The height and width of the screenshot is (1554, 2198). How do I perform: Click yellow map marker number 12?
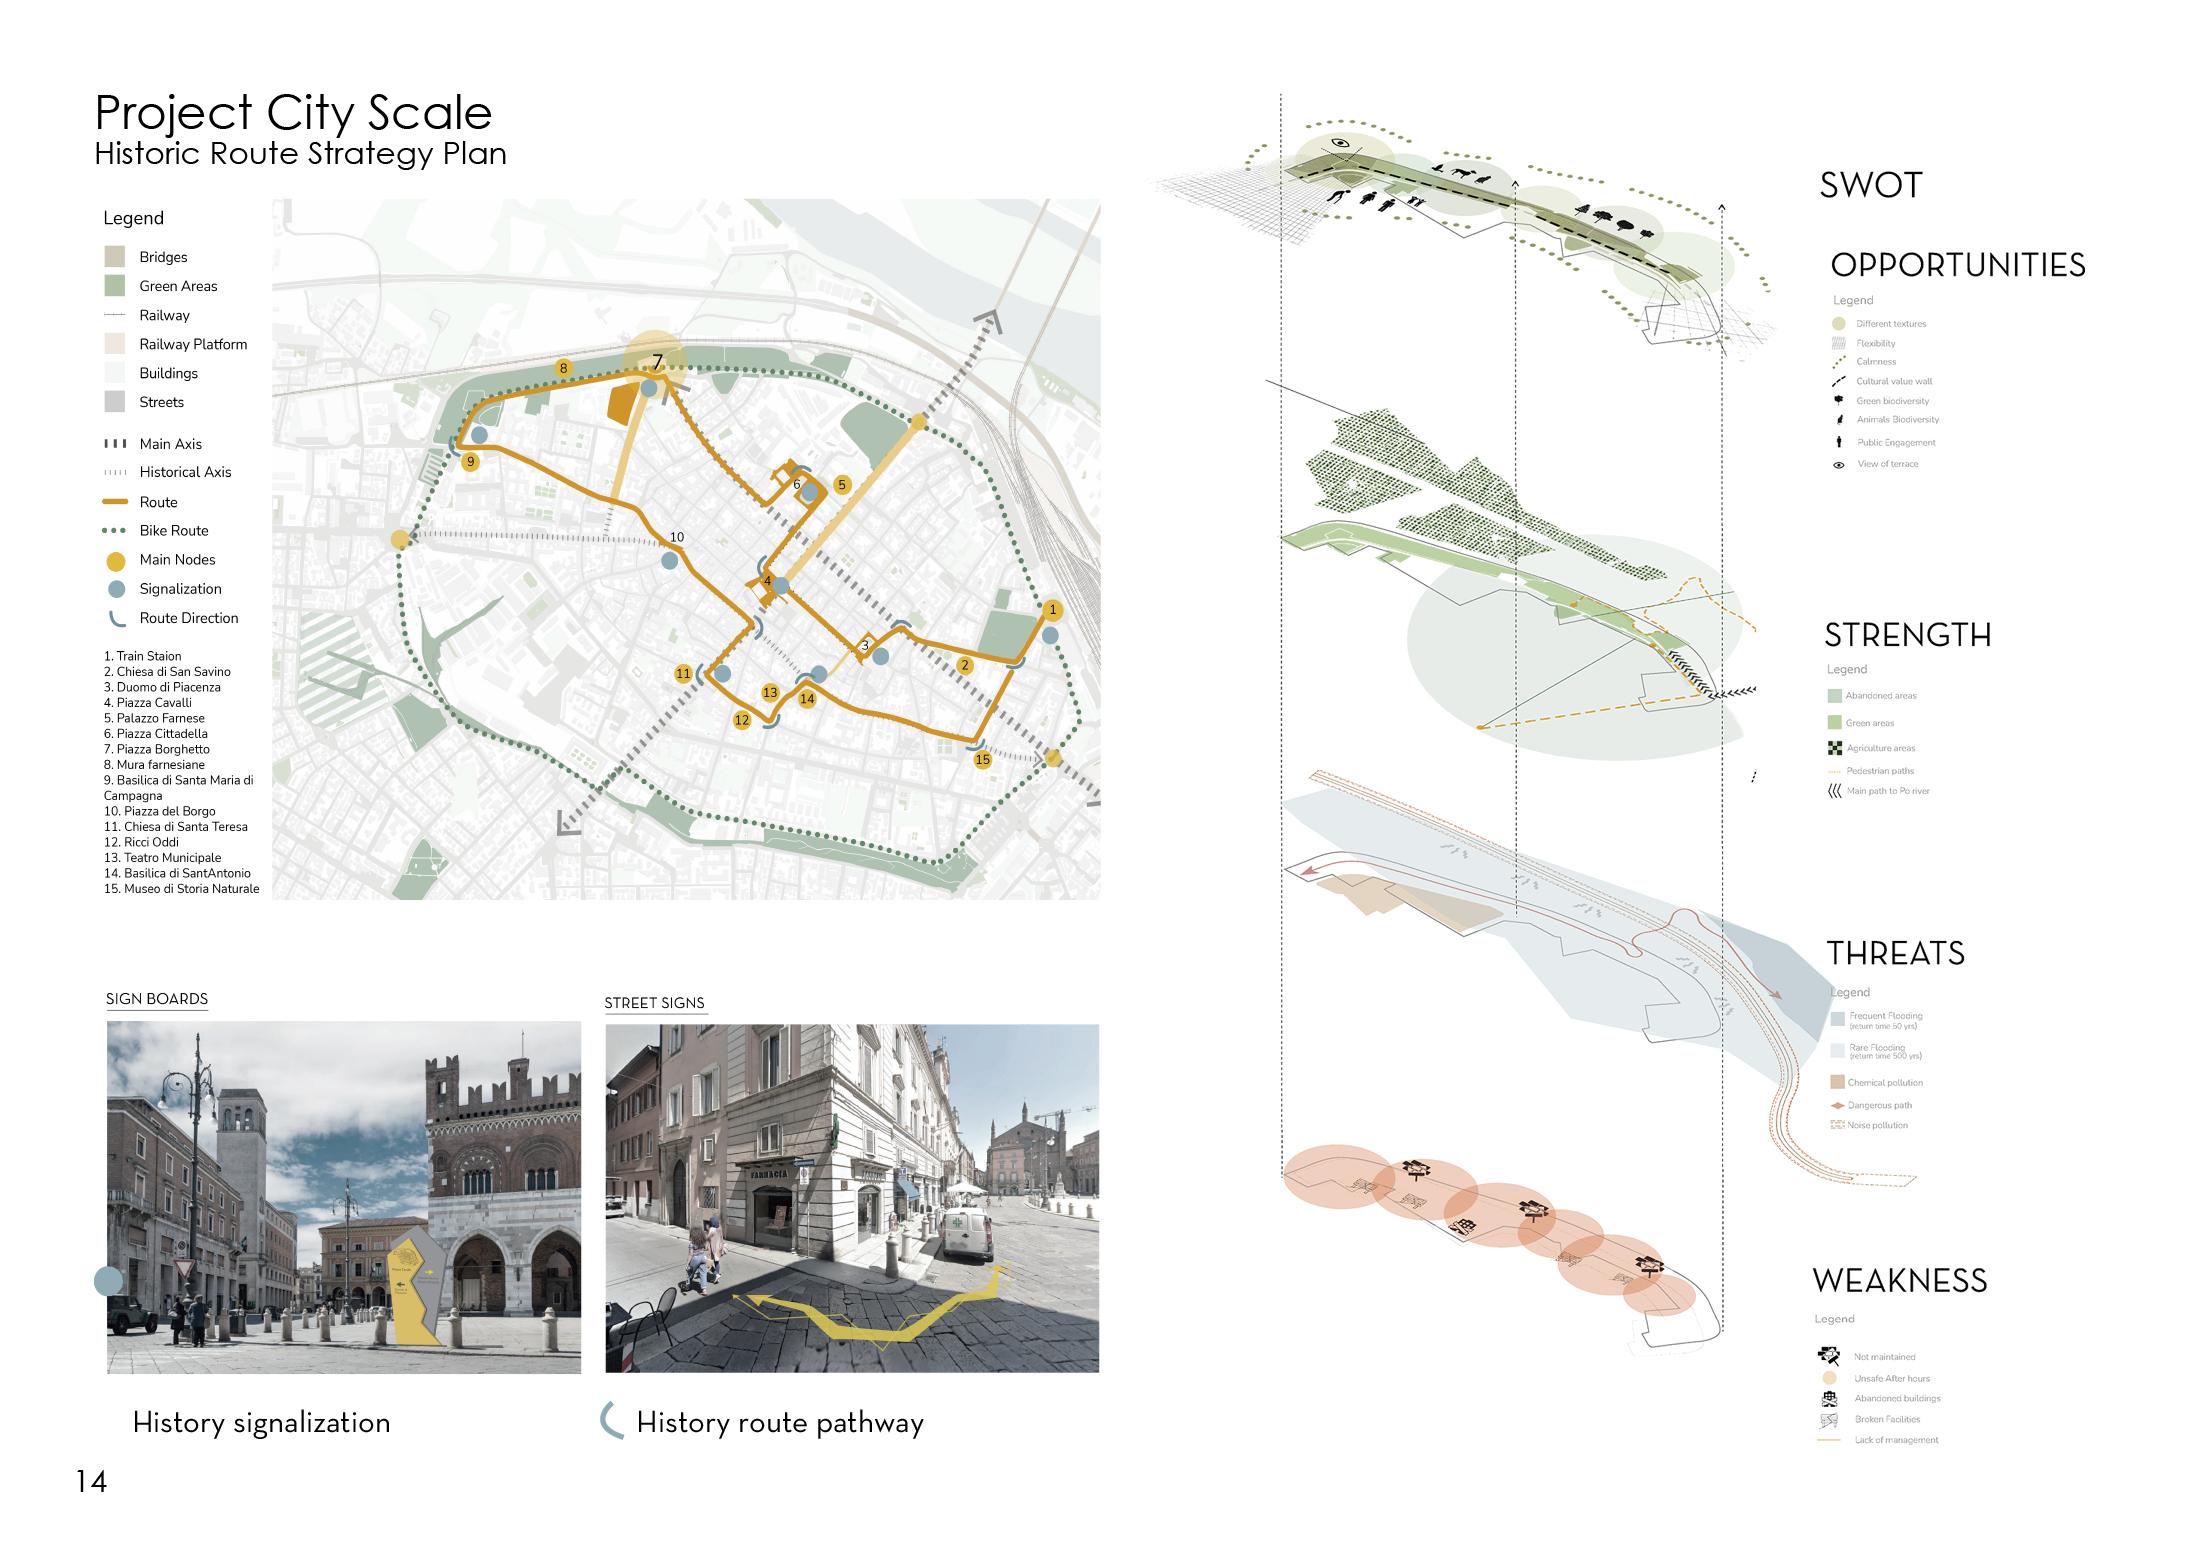[x=741, y=720]
